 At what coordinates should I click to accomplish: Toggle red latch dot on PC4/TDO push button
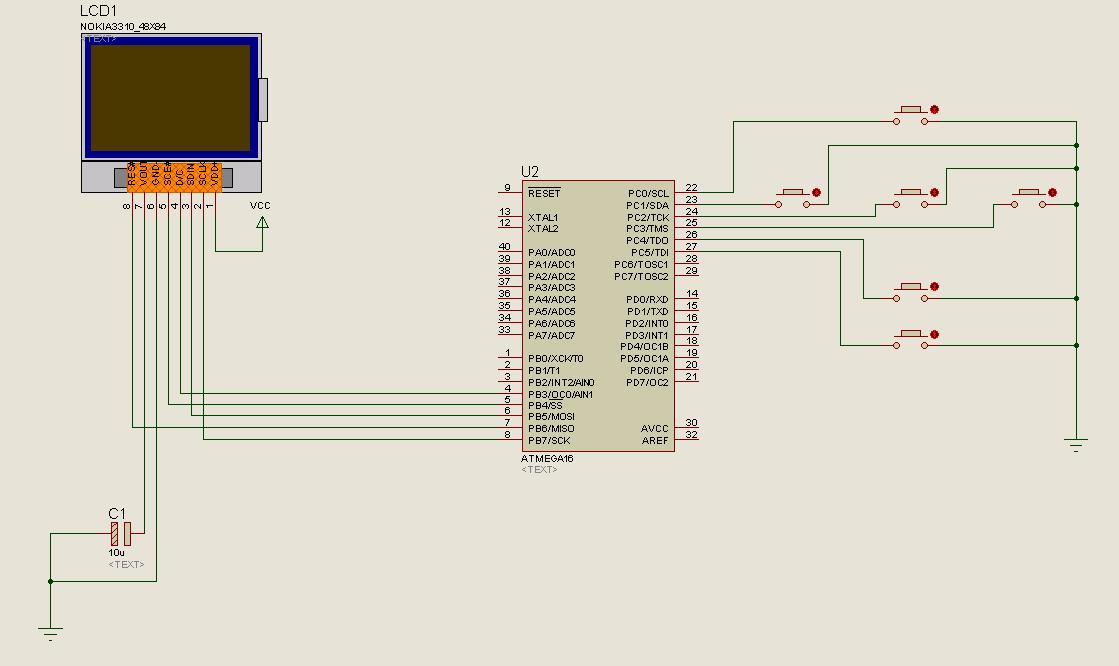point(934,286)
